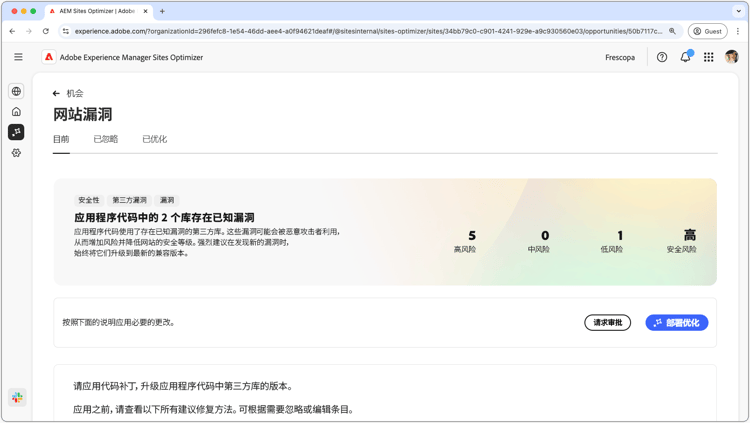Screen dimensions: 750x423
Task: Click the site info icon in address bar
Action: 66,31
